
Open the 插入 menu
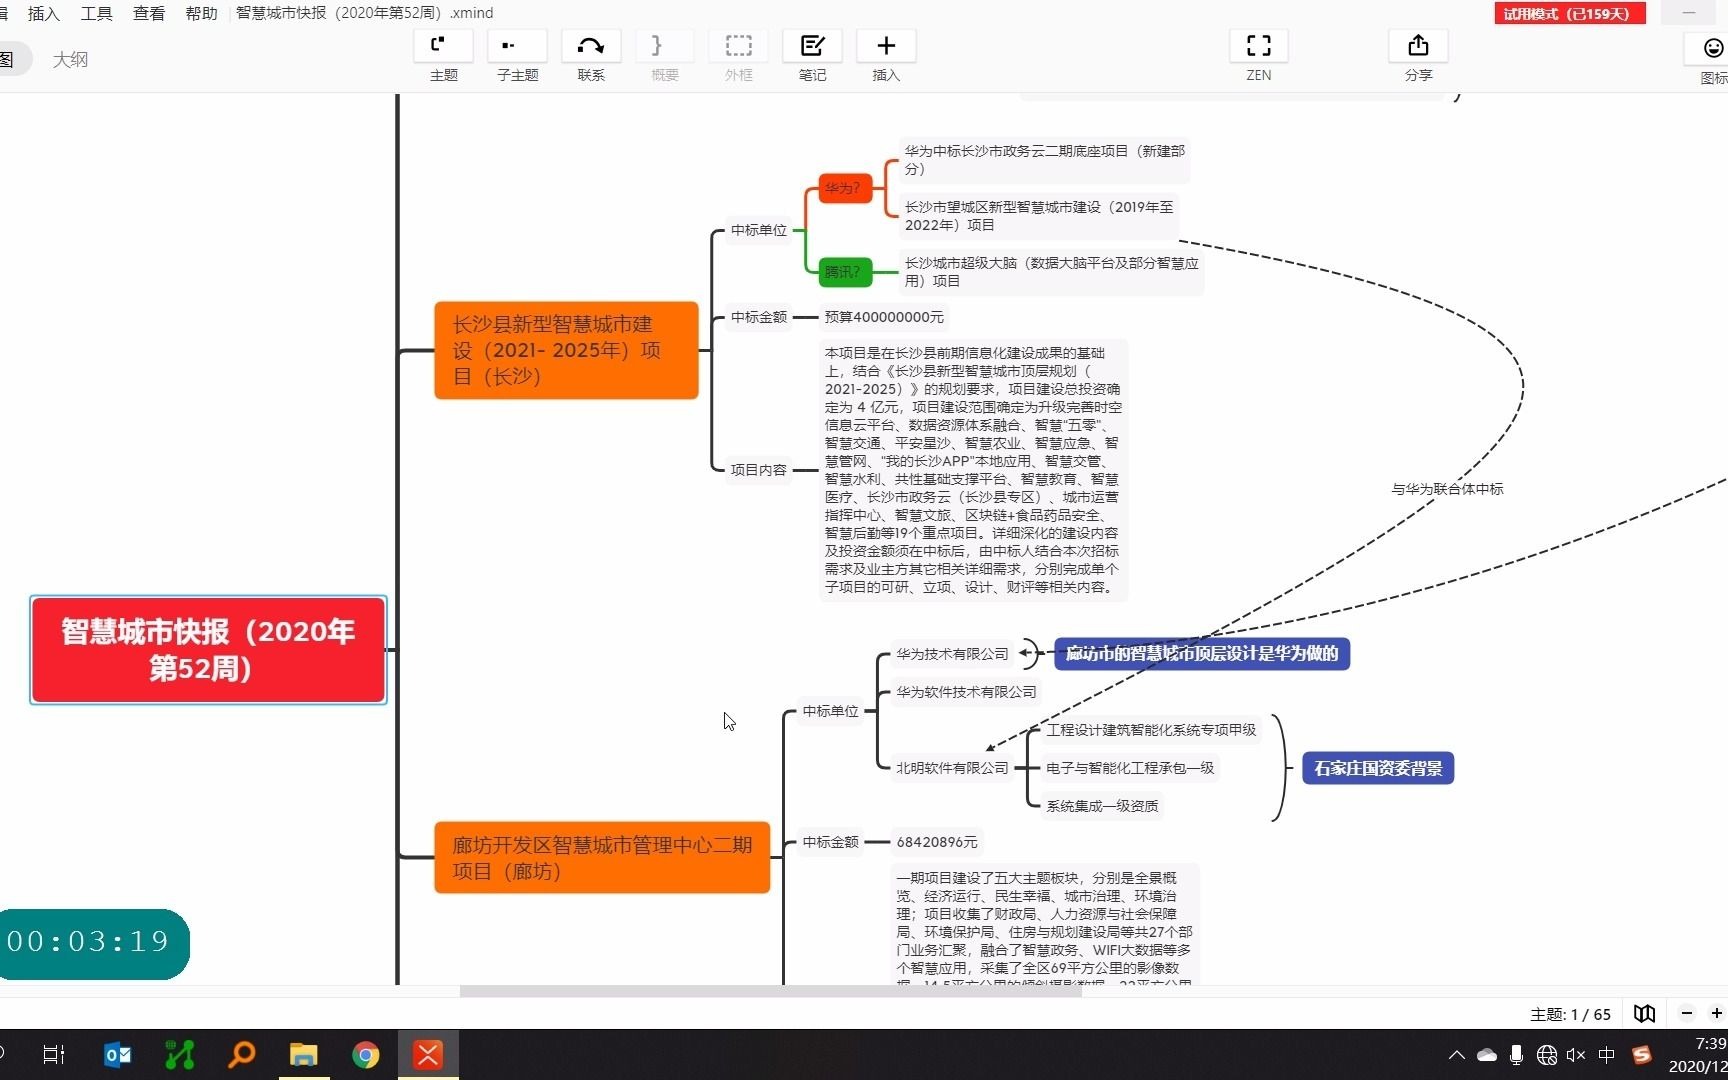point(44,13)
